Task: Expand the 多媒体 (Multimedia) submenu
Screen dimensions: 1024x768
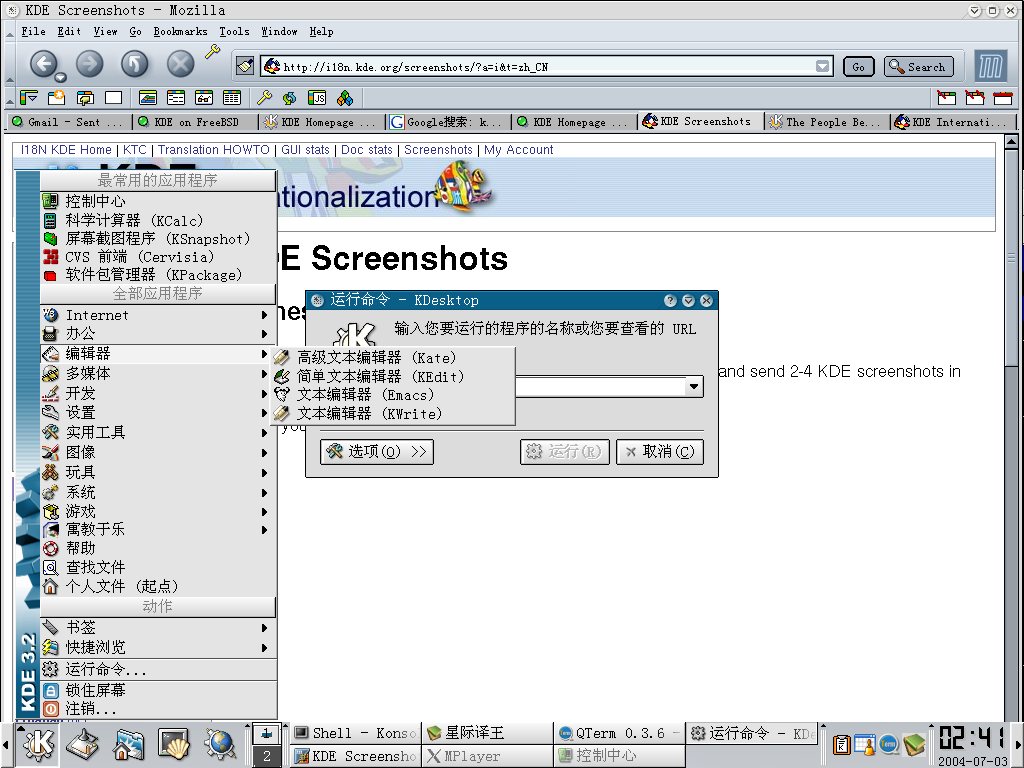Action: 158,374
